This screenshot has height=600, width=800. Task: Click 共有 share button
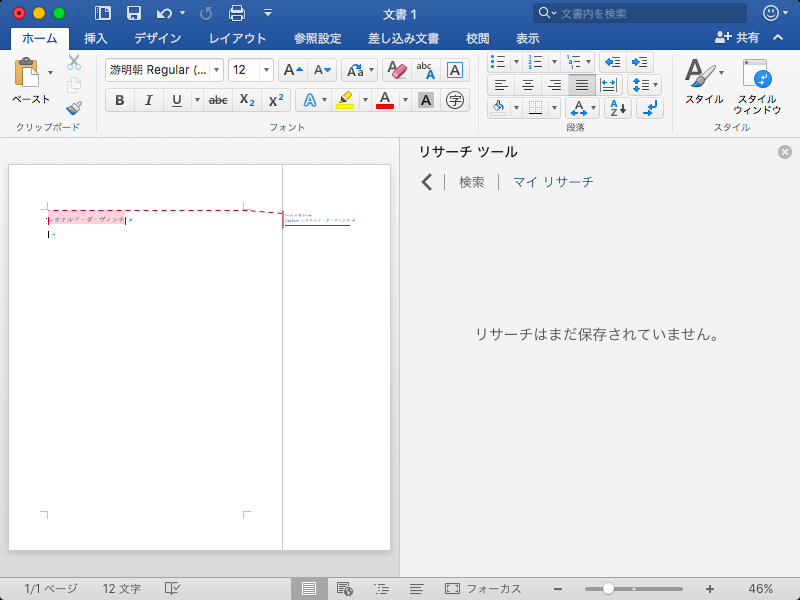[x=737, y=37]
